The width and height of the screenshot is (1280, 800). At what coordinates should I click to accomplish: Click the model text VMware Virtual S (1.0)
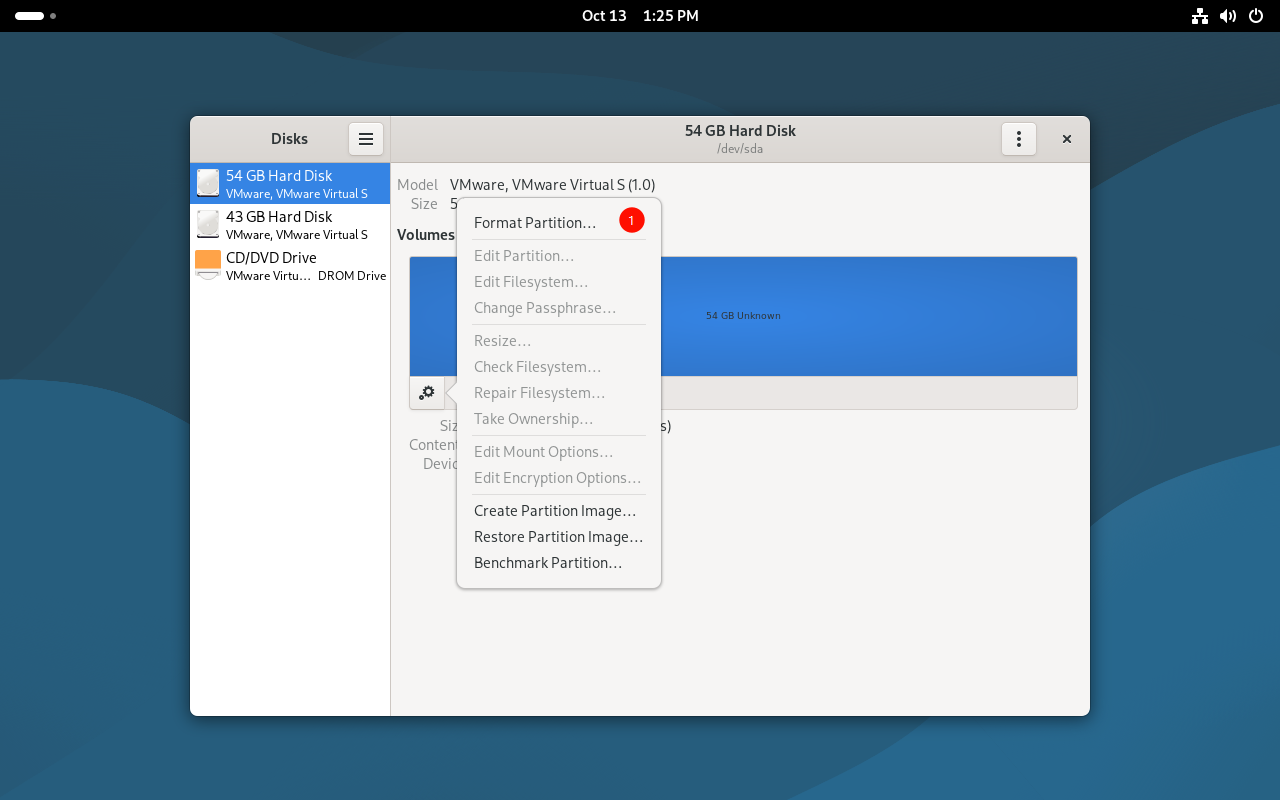click(553, 185)
